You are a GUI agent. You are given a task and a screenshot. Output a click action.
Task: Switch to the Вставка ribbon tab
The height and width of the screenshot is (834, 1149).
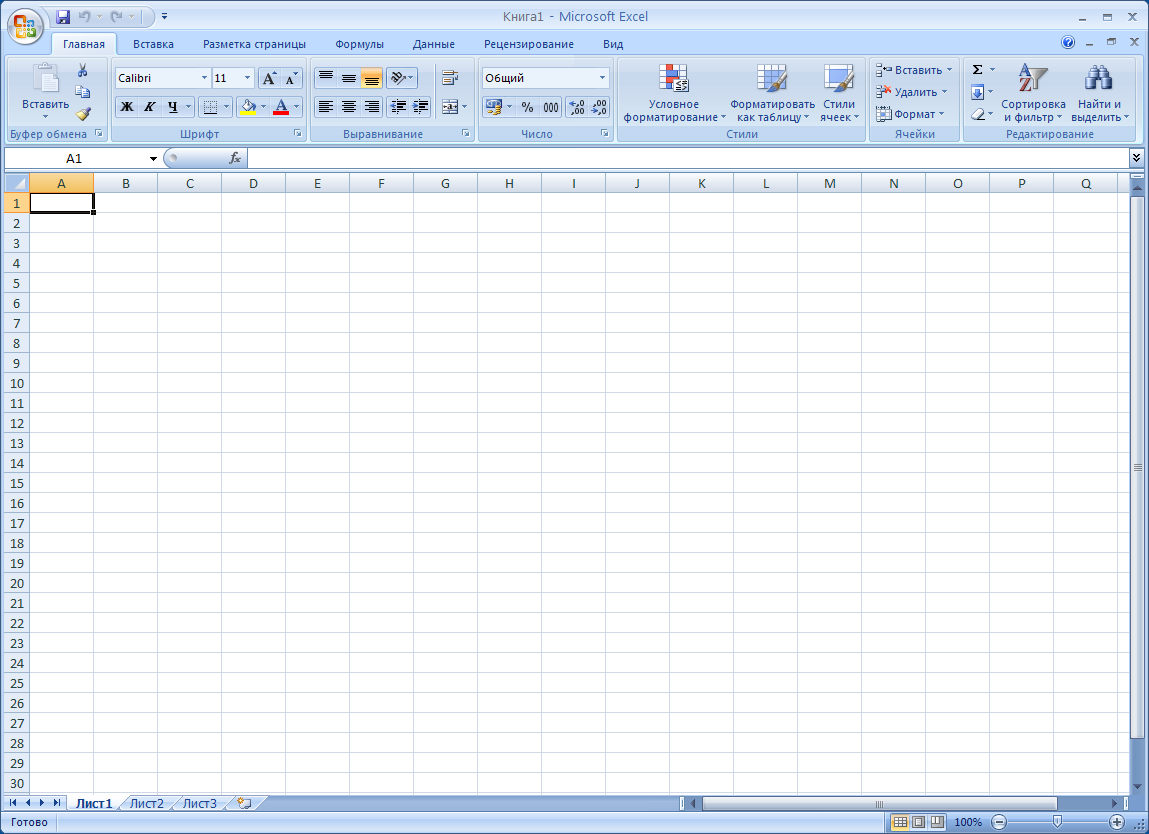pyautogui.click(x=153, y=44)
